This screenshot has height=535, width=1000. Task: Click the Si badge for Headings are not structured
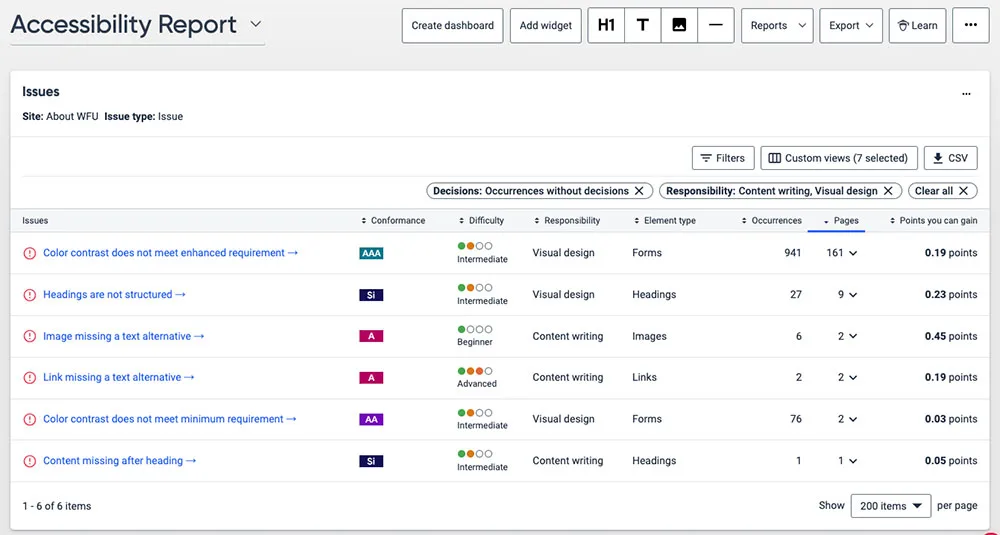click(371, 295)
